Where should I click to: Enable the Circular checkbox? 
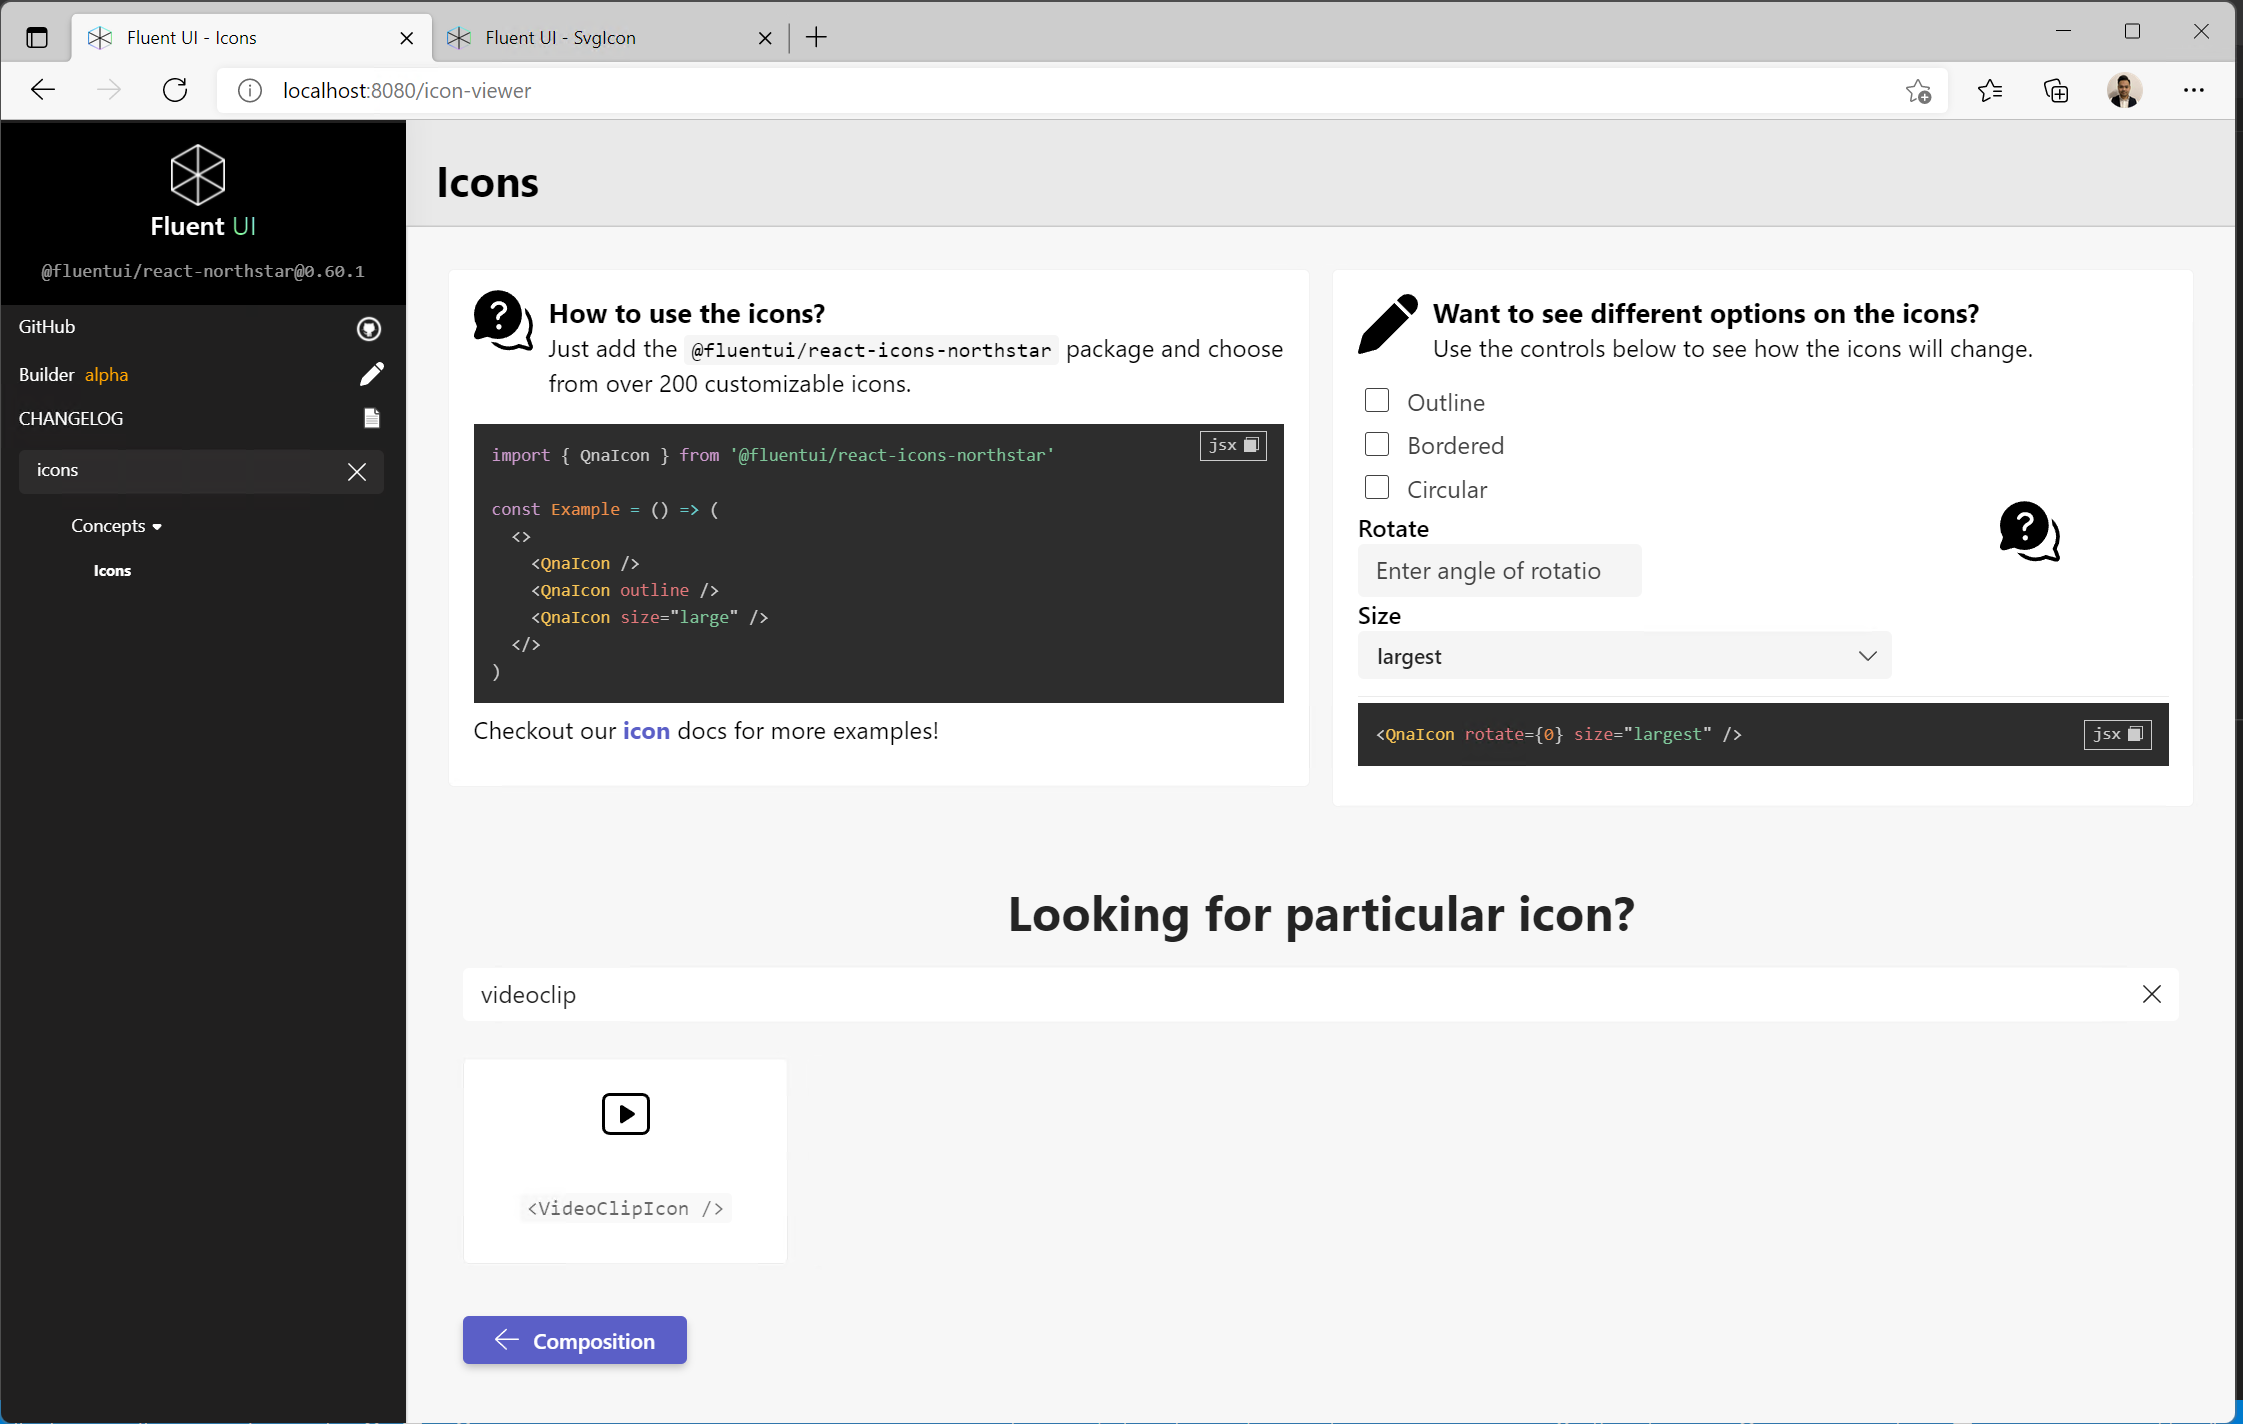tap(1377, 488)
